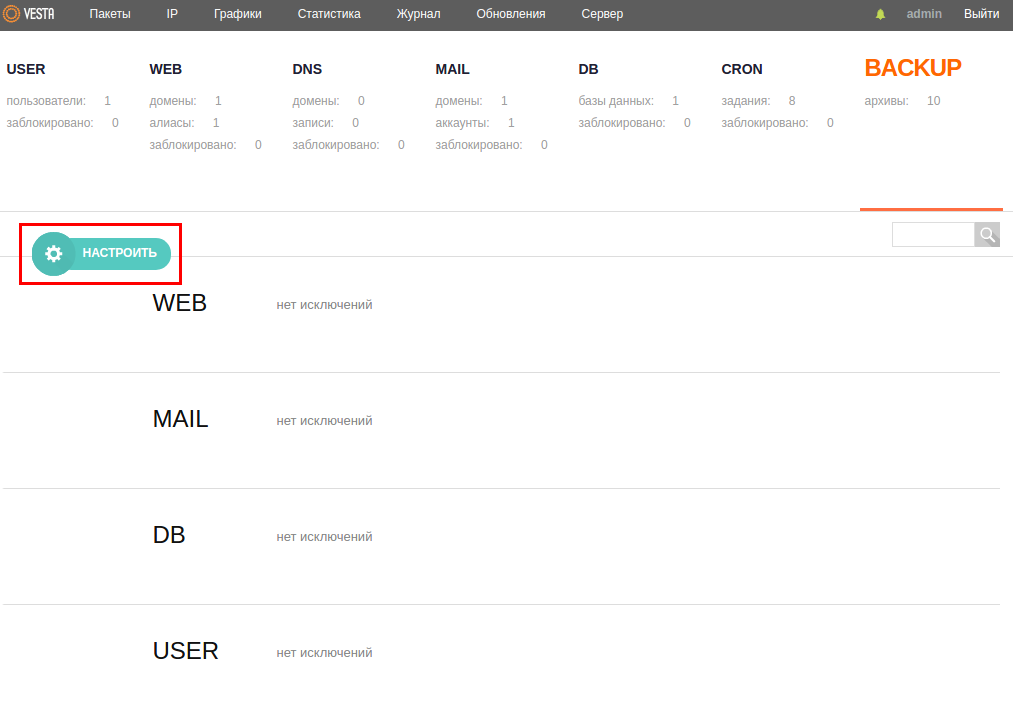Image resolution: width=1013 pixels, height=714 pixels.
Task: Open notifications bell icon
Action: point(880,14)
